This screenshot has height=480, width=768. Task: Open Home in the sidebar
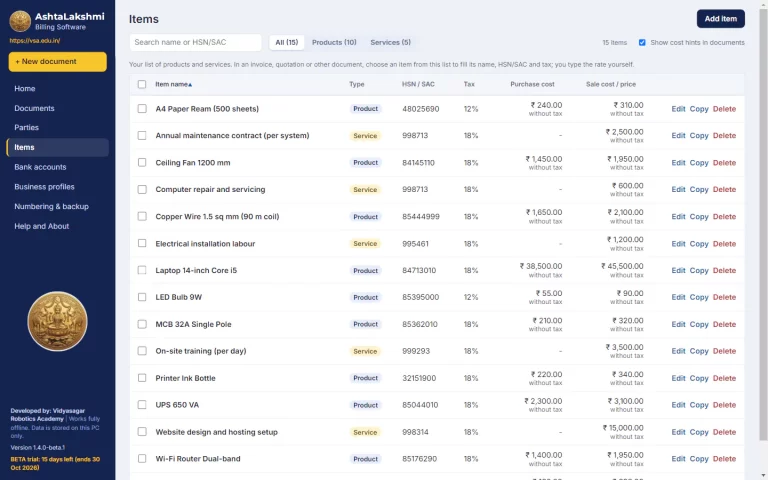click(58, 89)
